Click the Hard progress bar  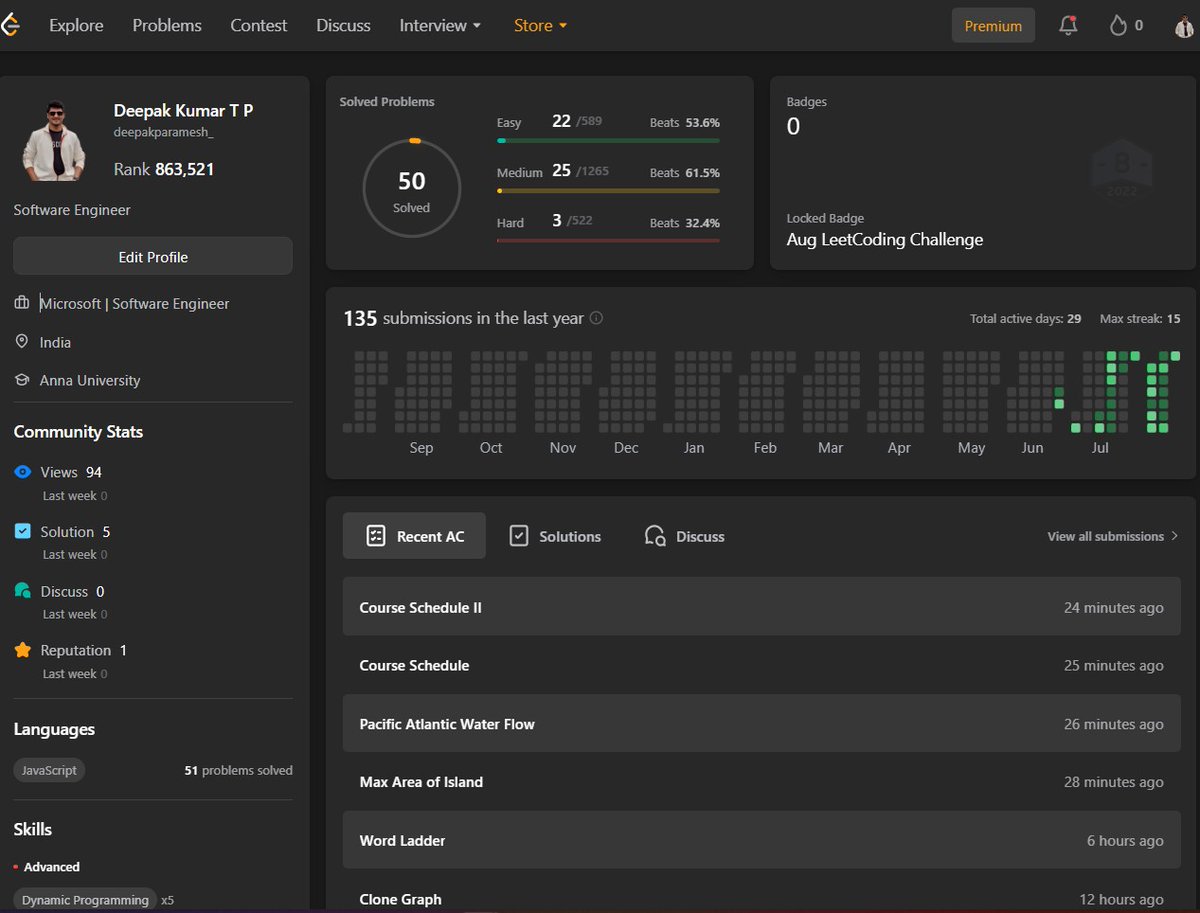click(x=608, y=240)
